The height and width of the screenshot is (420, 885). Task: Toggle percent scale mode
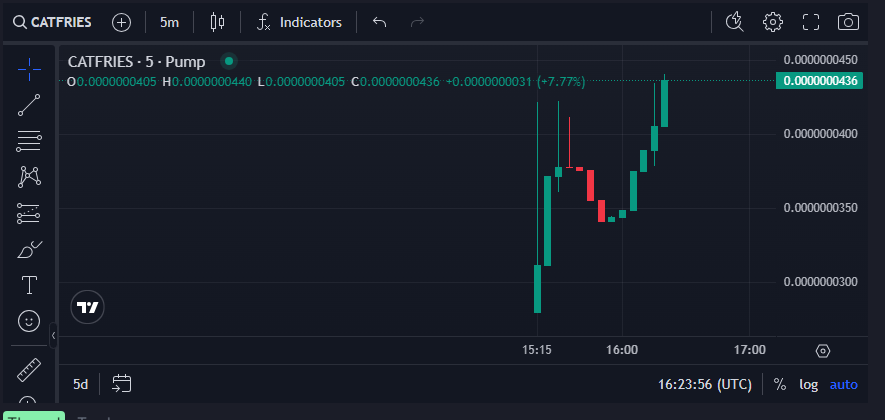click(x=780, y=384)
